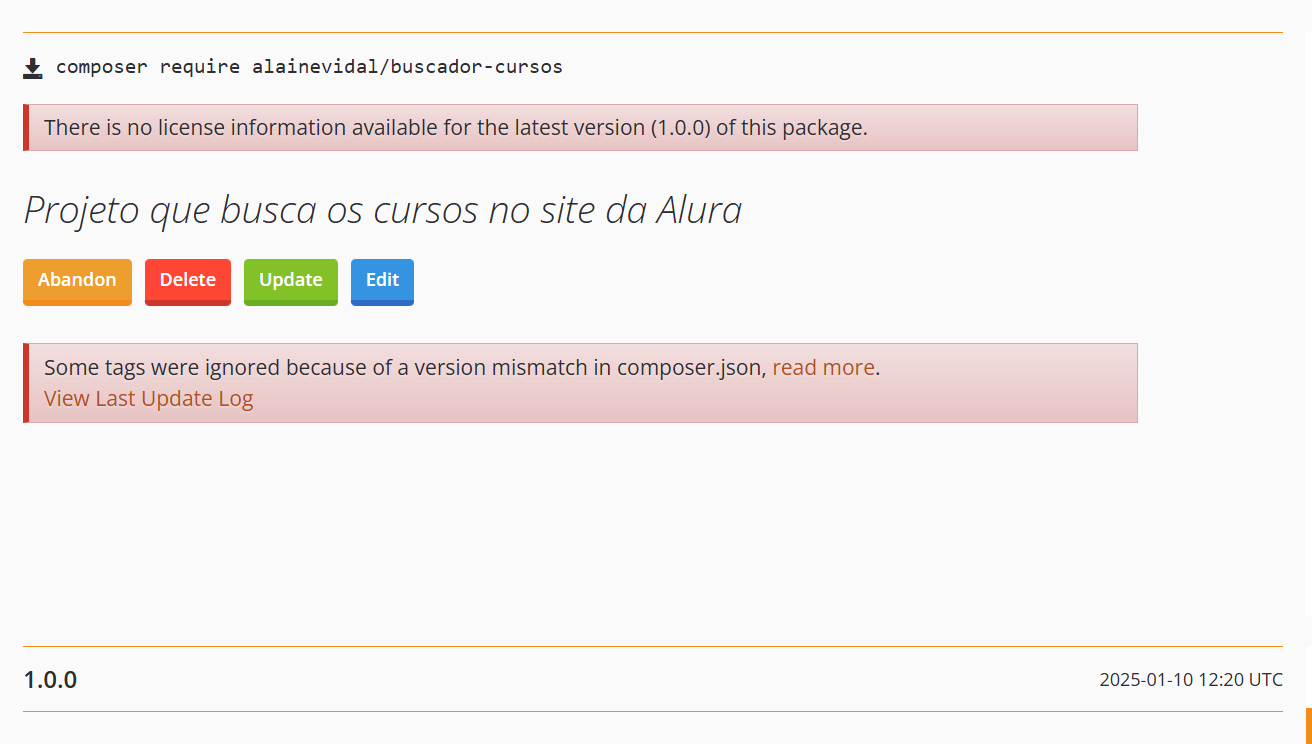Viewport: 1312px width, 744px height.
Task: Open View Last Update Log
Action: 148,398
